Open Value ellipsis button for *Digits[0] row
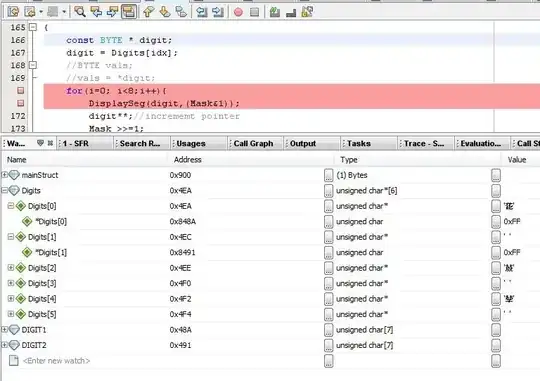540x381 pixels. (496, 222)
